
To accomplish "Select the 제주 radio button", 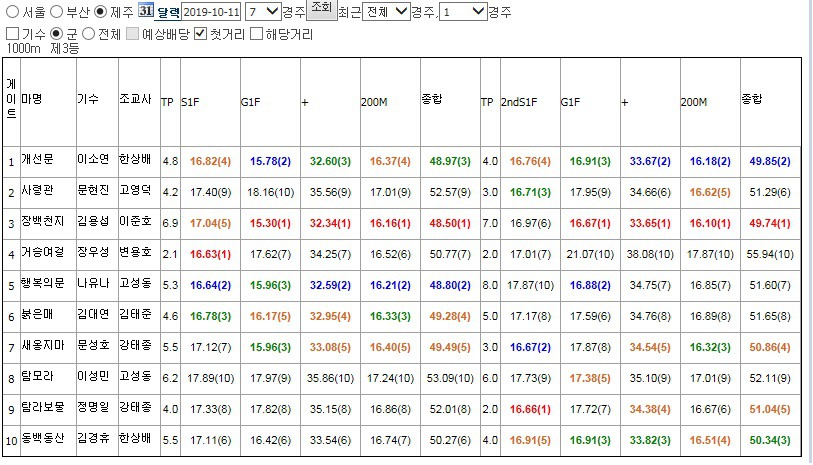I will pyautogui.click(x=100, y=11).
